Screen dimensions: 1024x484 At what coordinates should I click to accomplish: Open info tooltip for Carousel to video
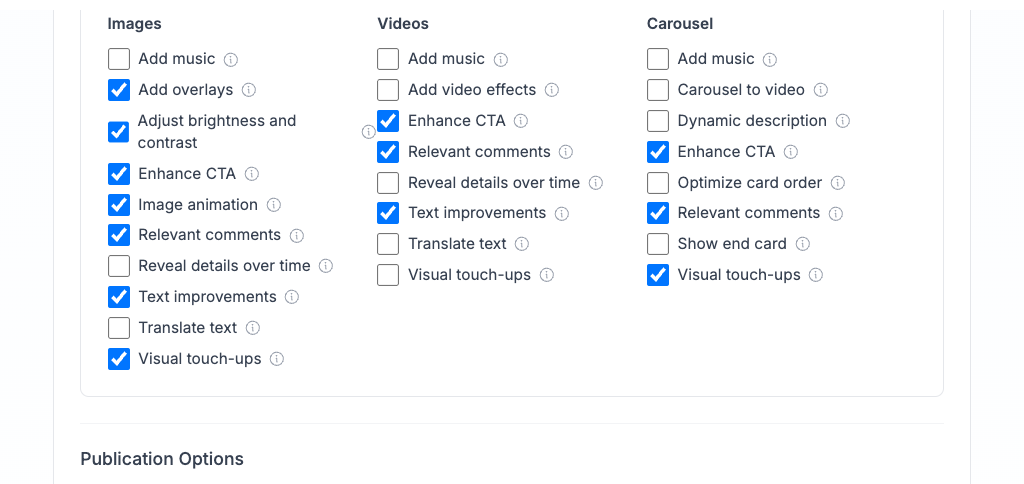coord(821,90)
